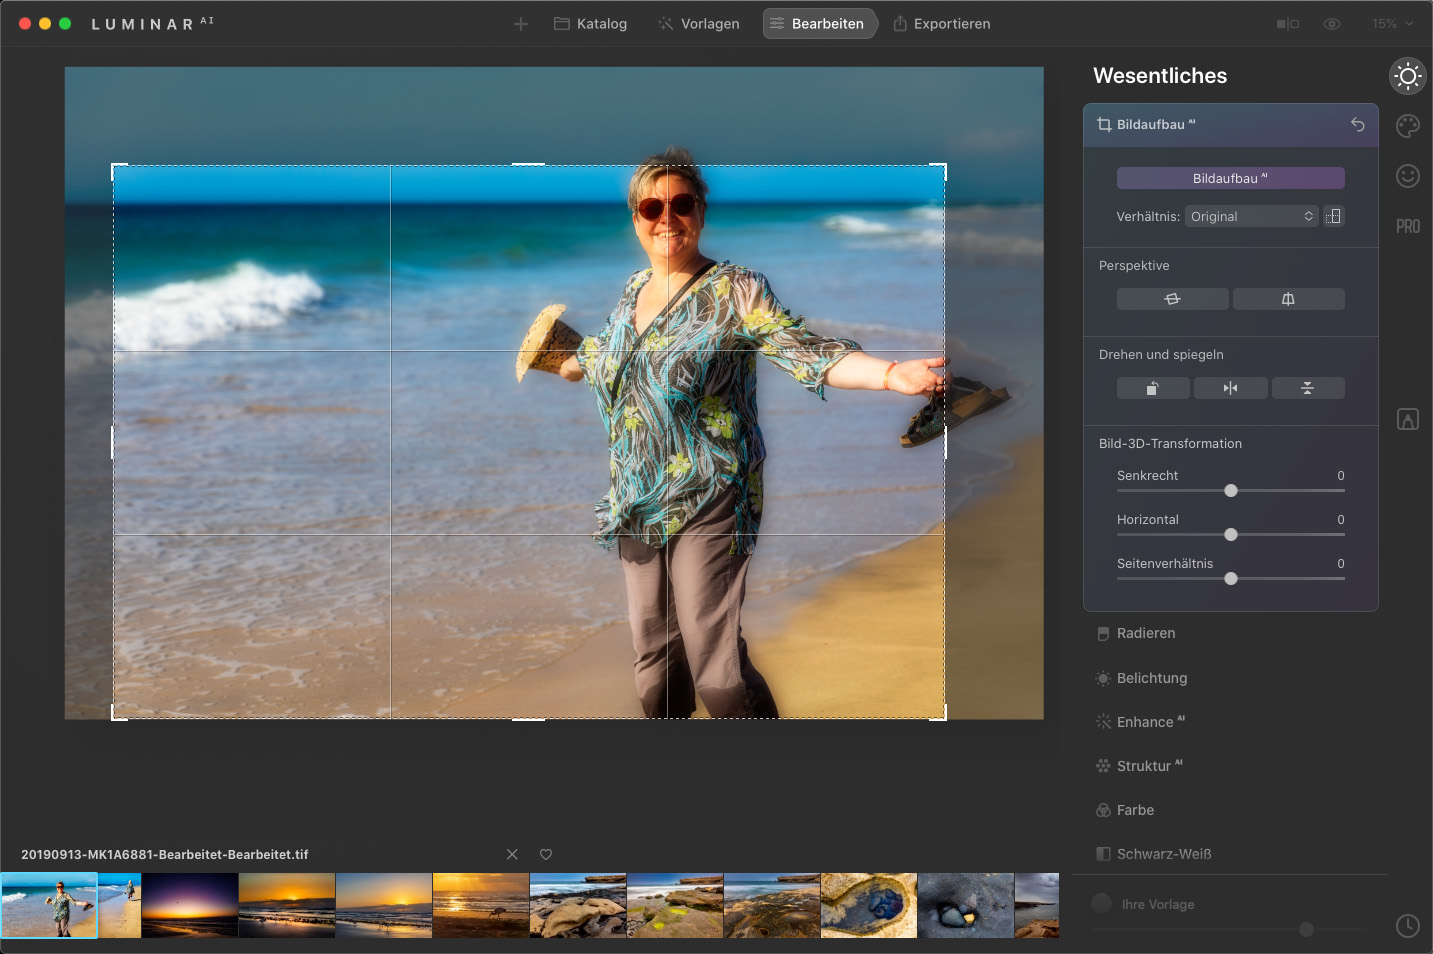
Task: Switch to the Vorlagen tab
Action: point(699,24)
